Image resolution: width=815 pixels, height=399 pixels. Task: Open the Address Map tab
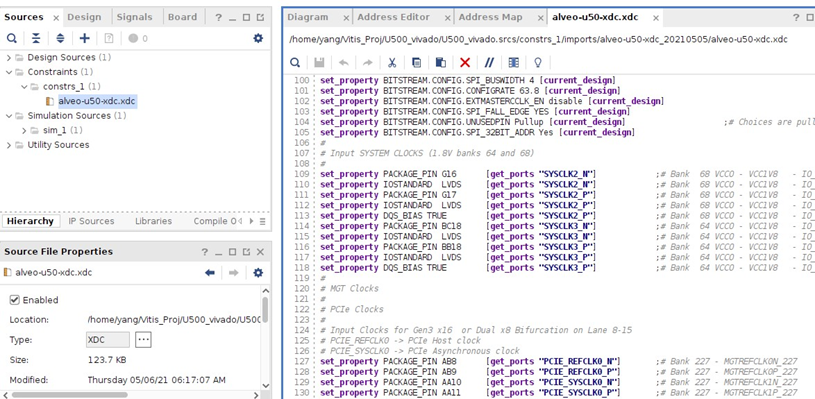tap(490, 17)
